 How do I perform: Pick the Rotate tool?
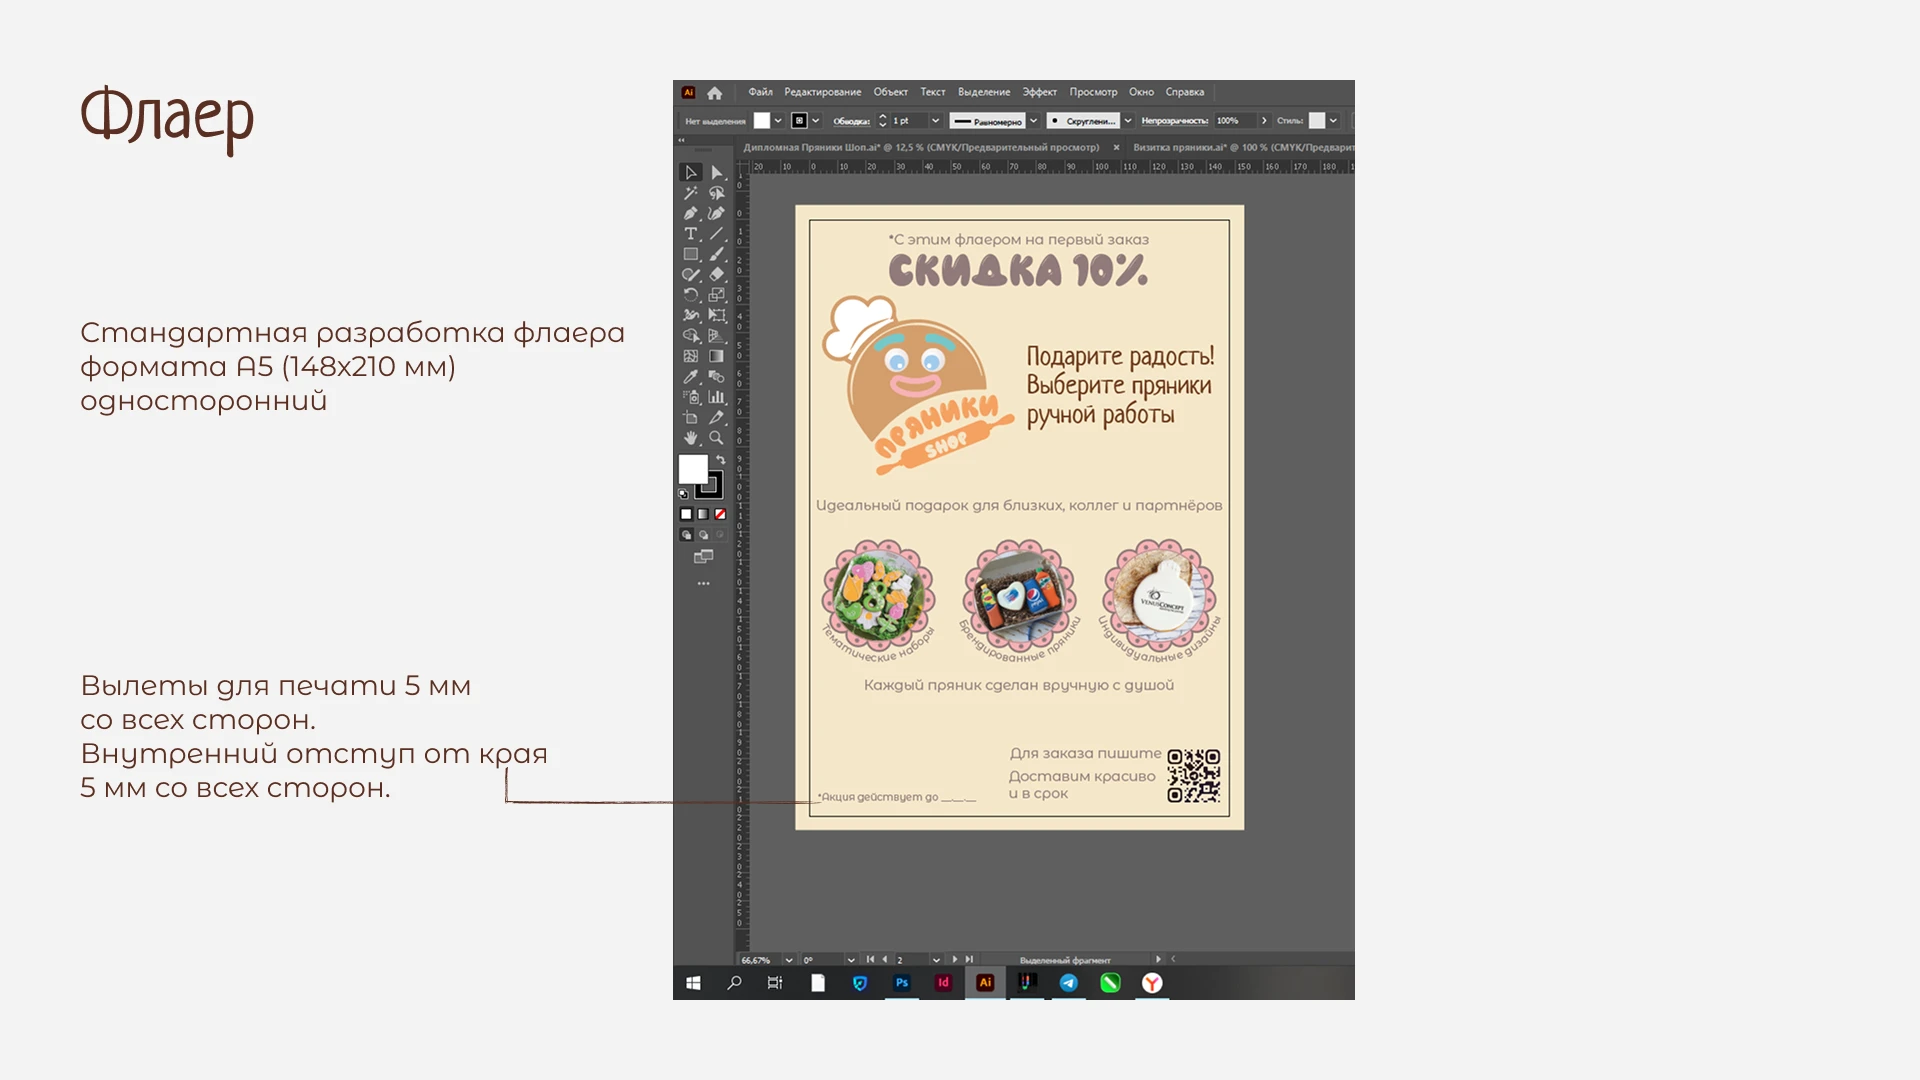(x=690, y=295)
